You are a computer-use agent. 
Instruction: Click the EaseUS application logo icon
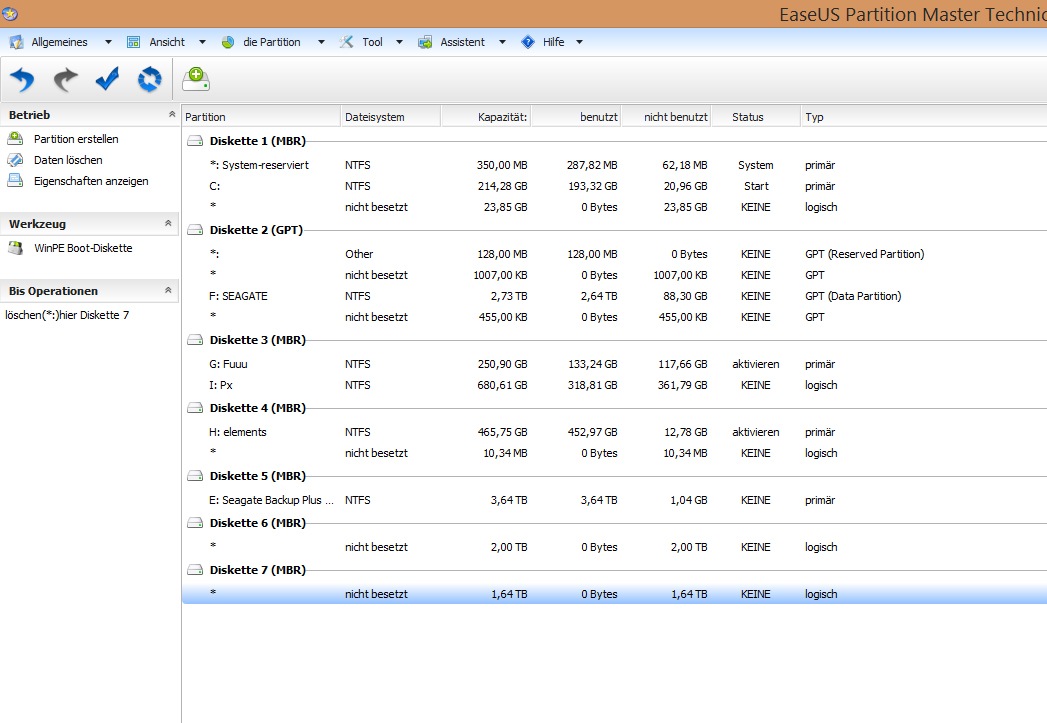click(10, 13)
